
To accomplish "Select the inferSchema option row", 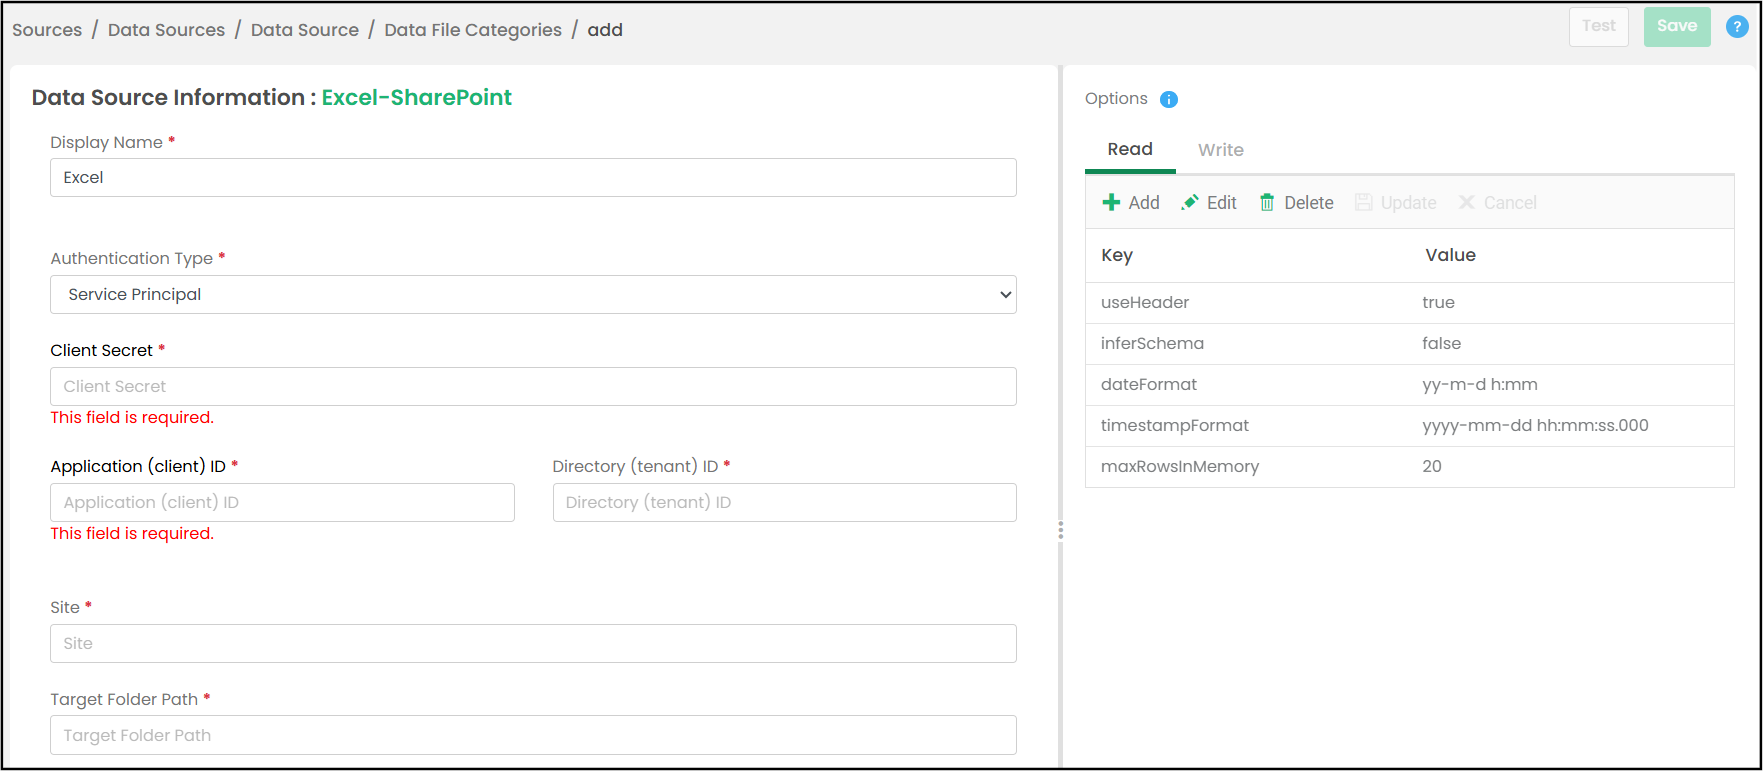I will point(1409,344).
